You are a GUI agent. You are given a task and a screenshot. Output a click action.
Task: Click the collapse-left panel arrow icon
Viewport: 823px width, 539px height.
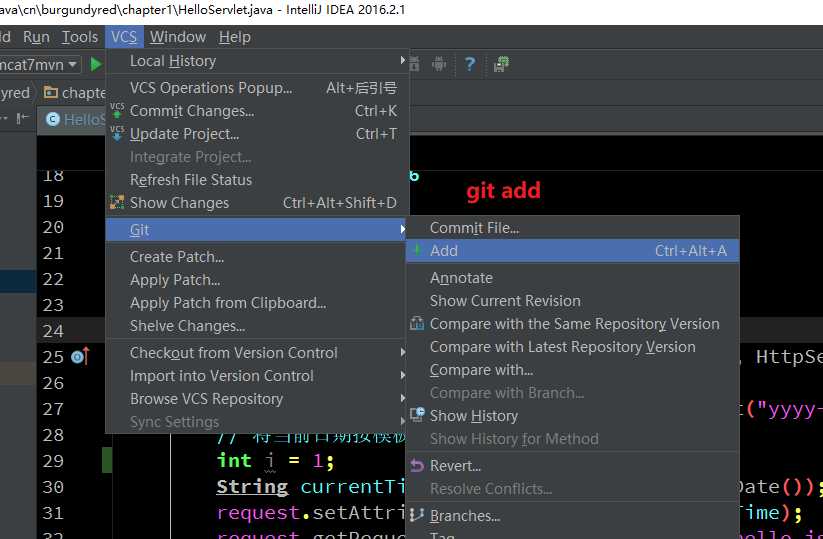pyautogui.click(x=22, y=119)
